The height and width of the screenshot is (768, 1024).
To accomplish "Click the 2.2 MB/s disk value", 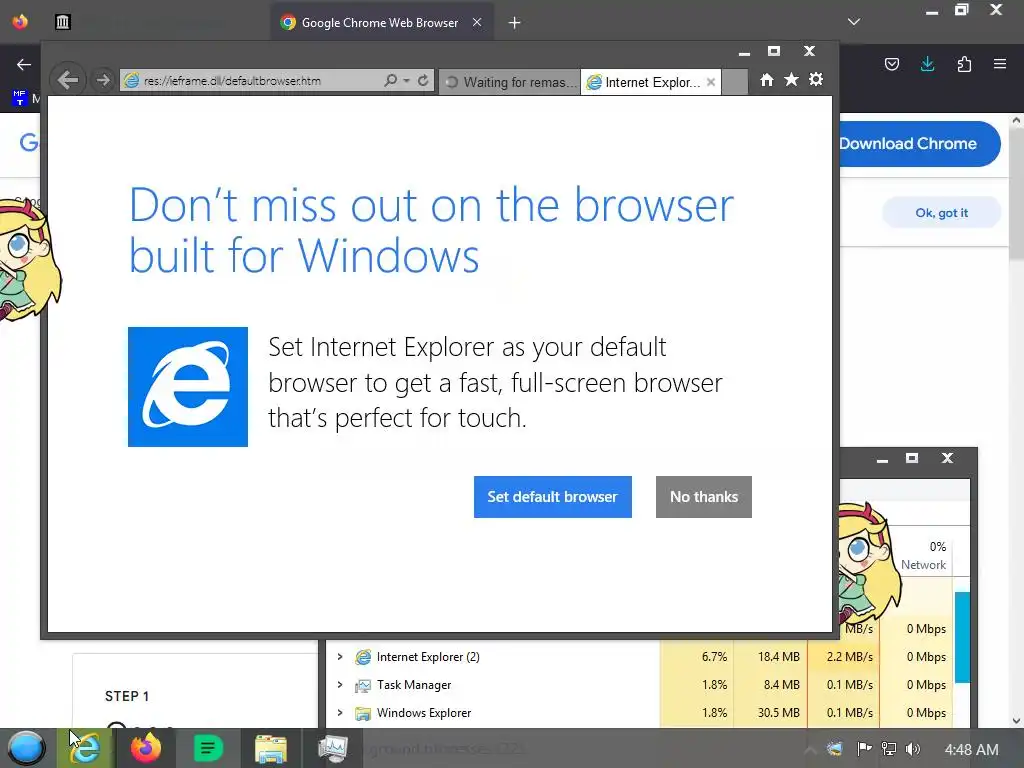I will [x=850, y=657].
